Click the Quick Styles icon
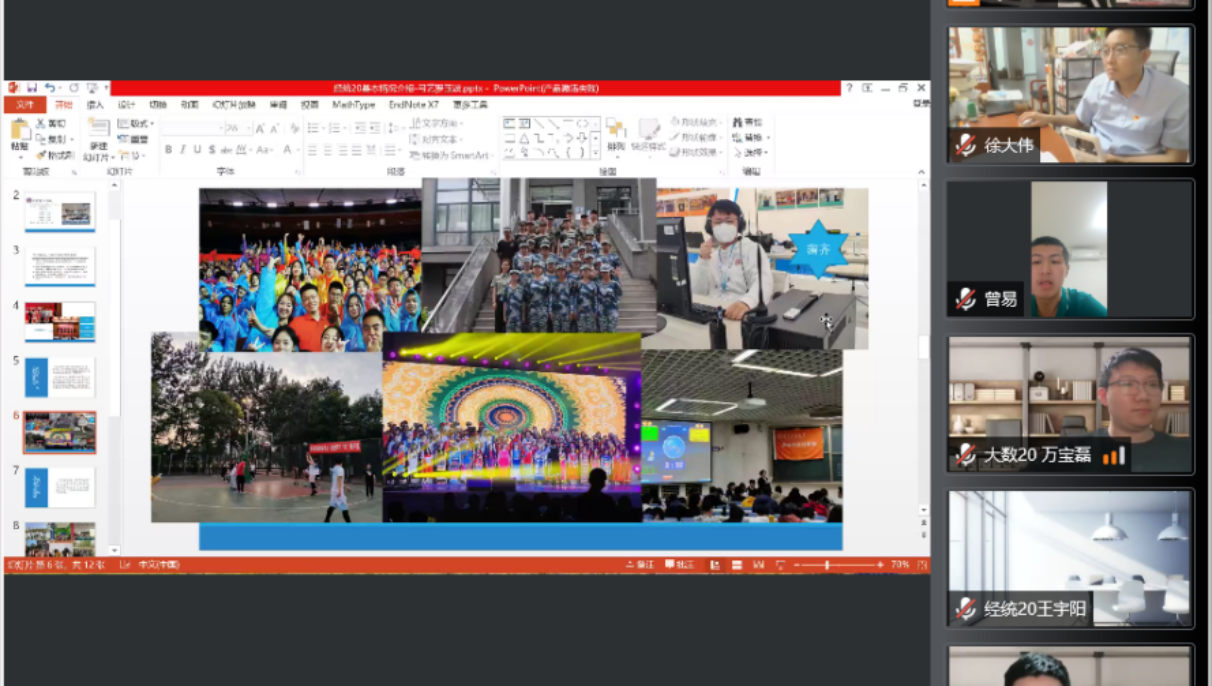 pos(649,134)
